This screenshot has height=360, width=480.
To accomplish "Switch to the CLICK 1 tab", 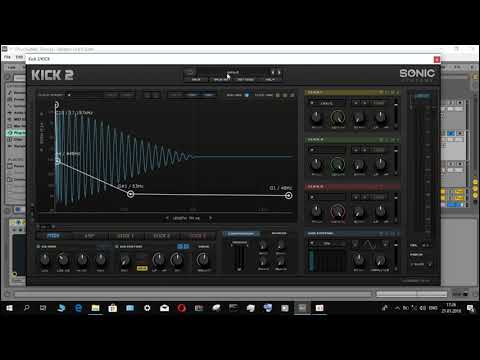I will point(126,236).
